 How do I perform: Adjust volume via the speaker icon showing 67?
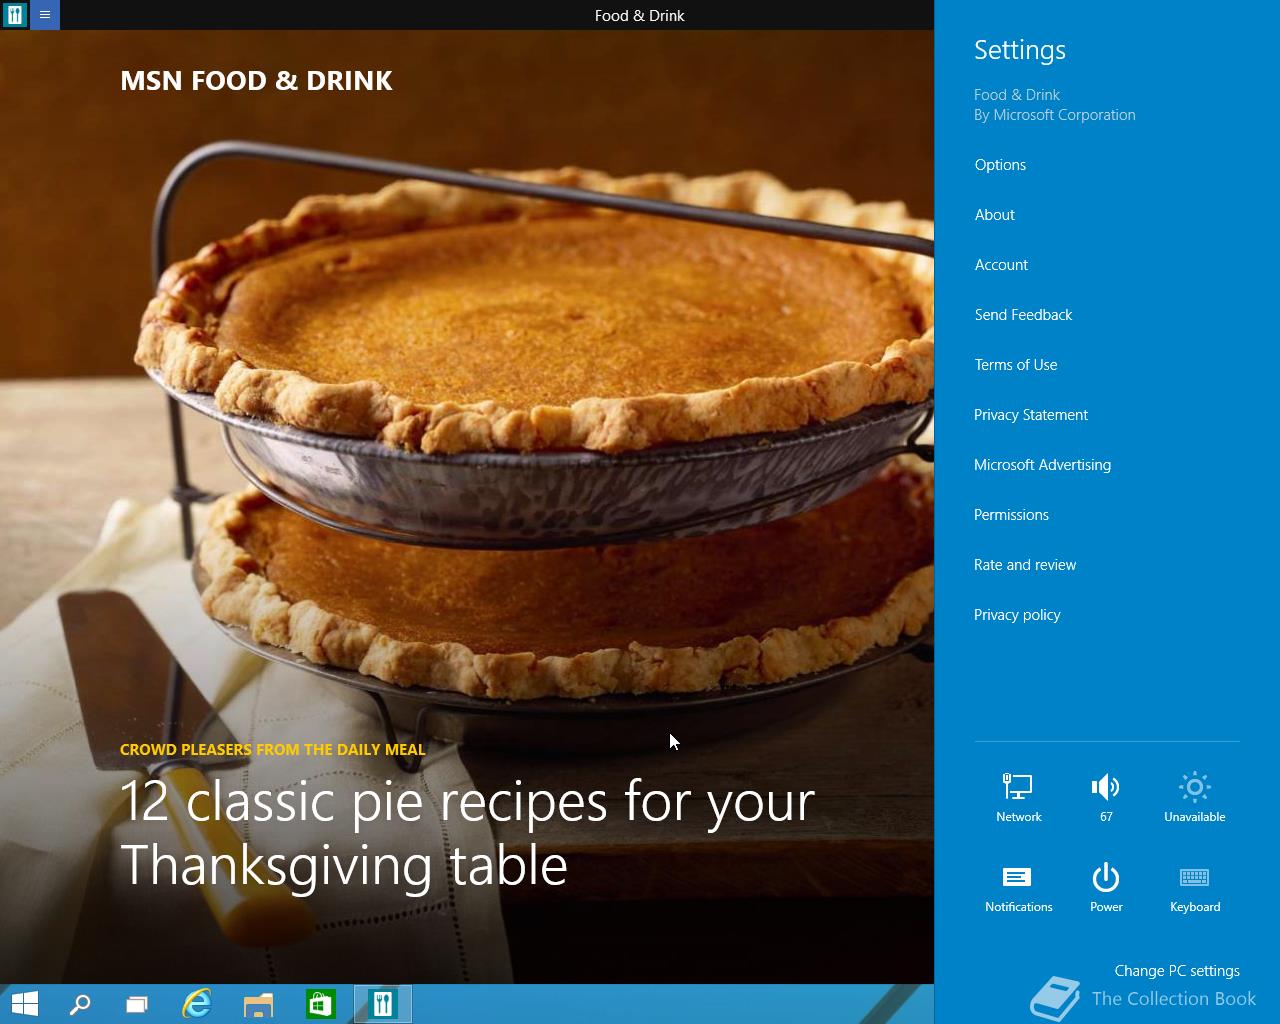tap(1106, 797)
